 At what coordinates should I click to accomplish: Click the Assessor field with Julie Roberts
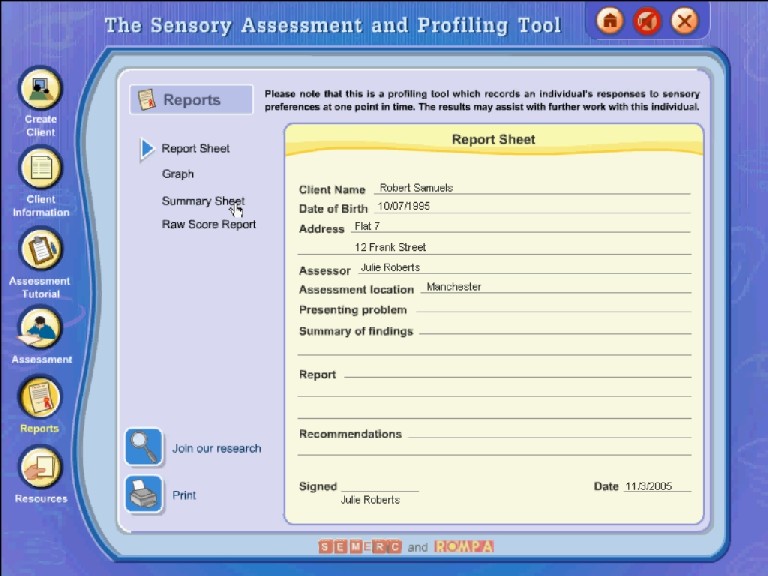coord(524,267)
